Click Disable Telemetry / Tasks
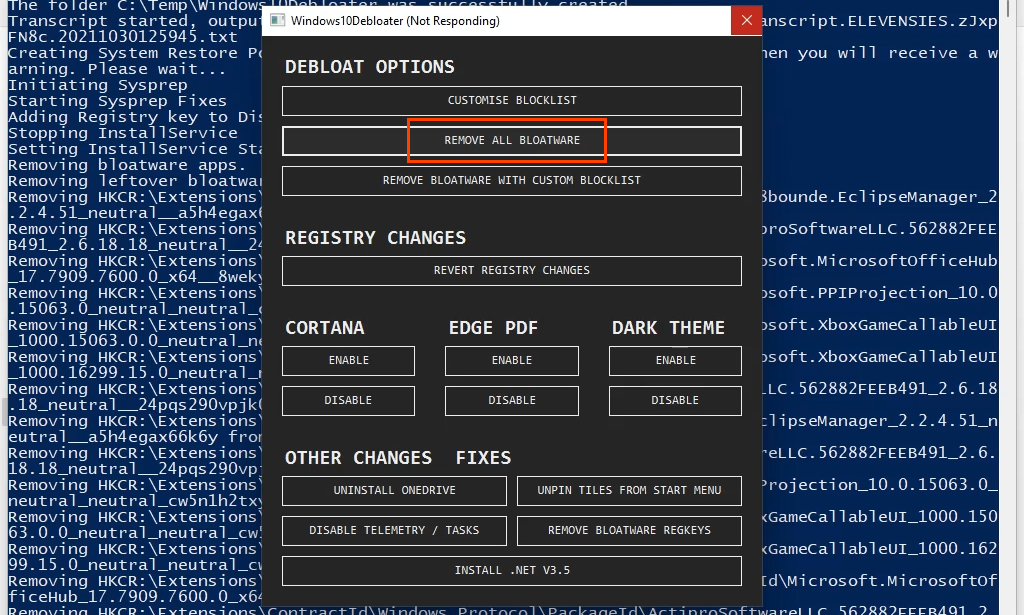Image resolution: width=1024 pixels, height=615 pixels. [394, 530]
